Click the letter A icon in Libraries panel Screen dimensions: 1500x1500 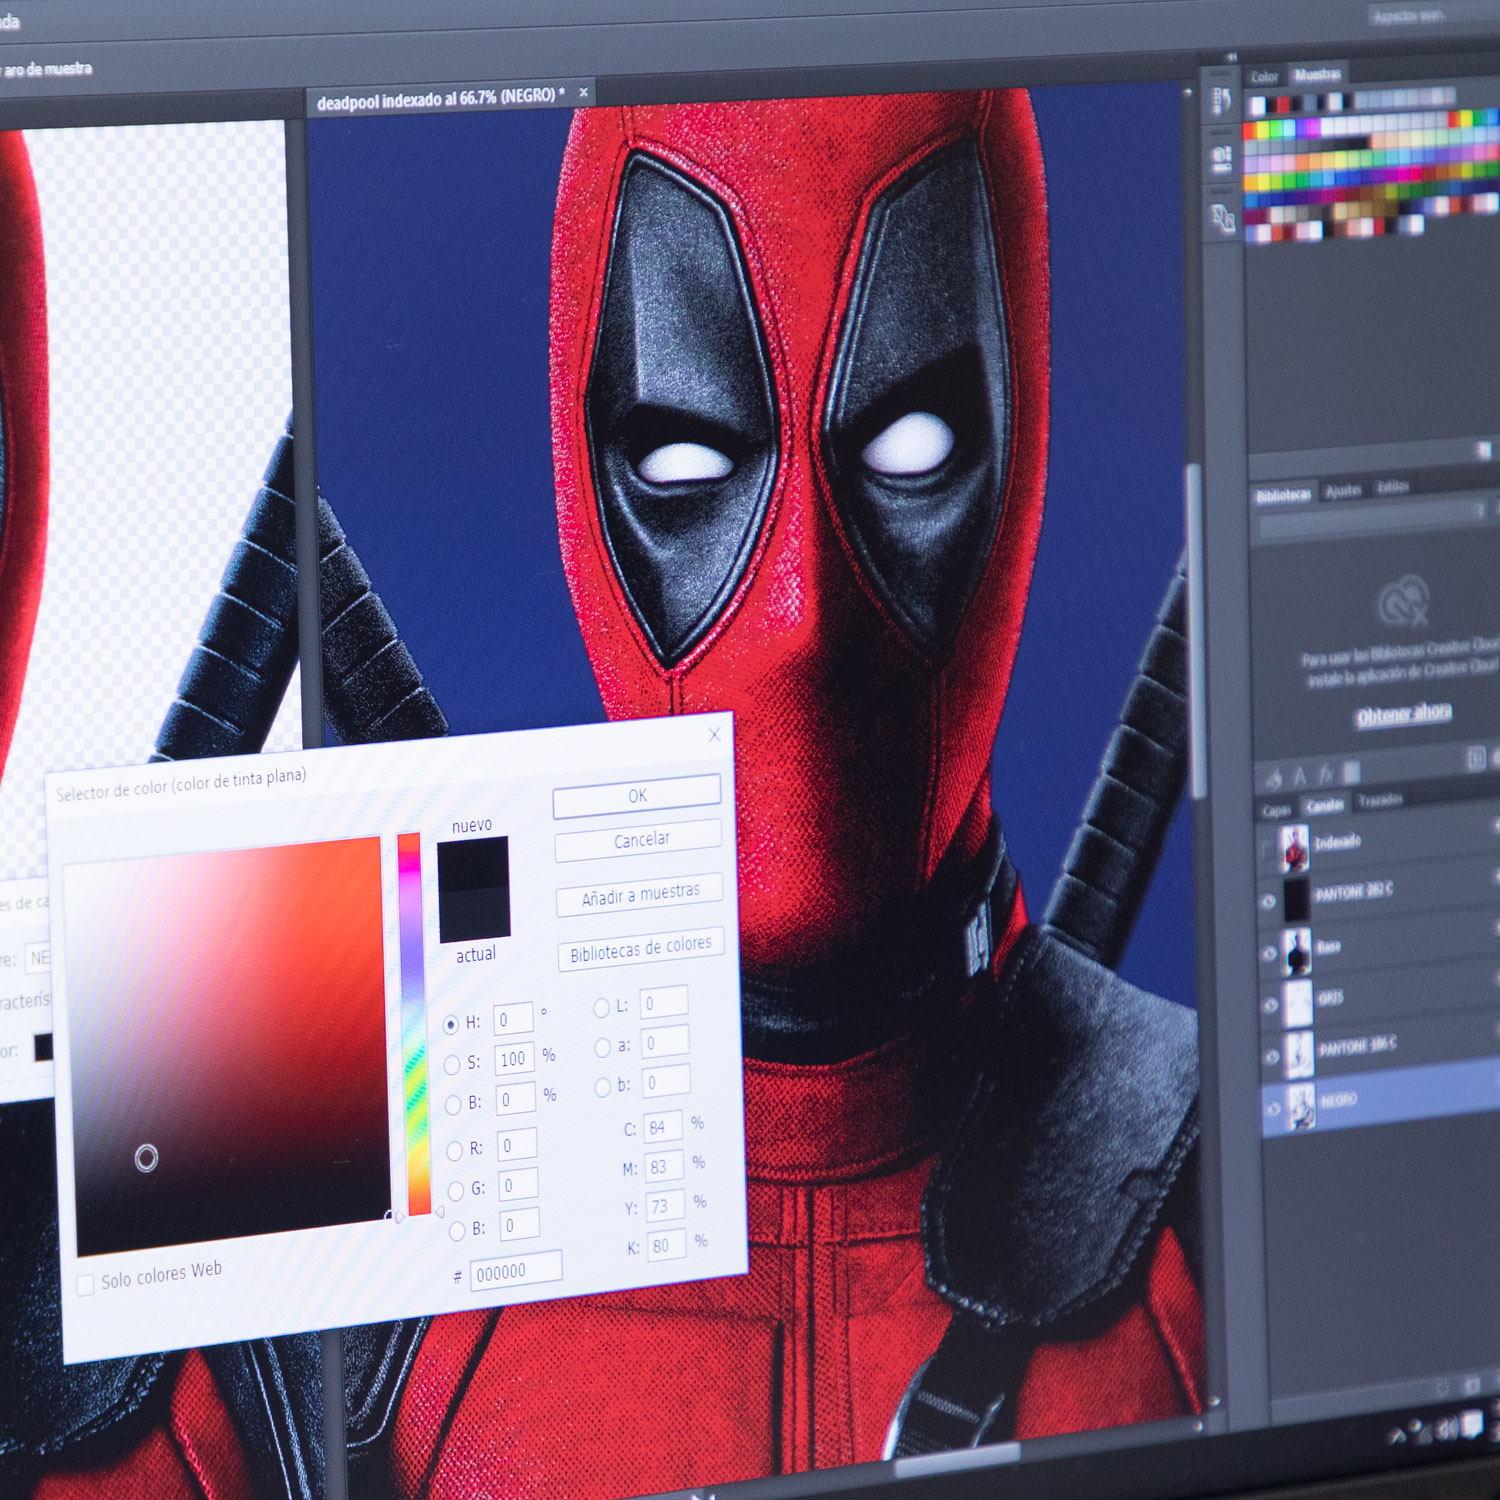1299,776
